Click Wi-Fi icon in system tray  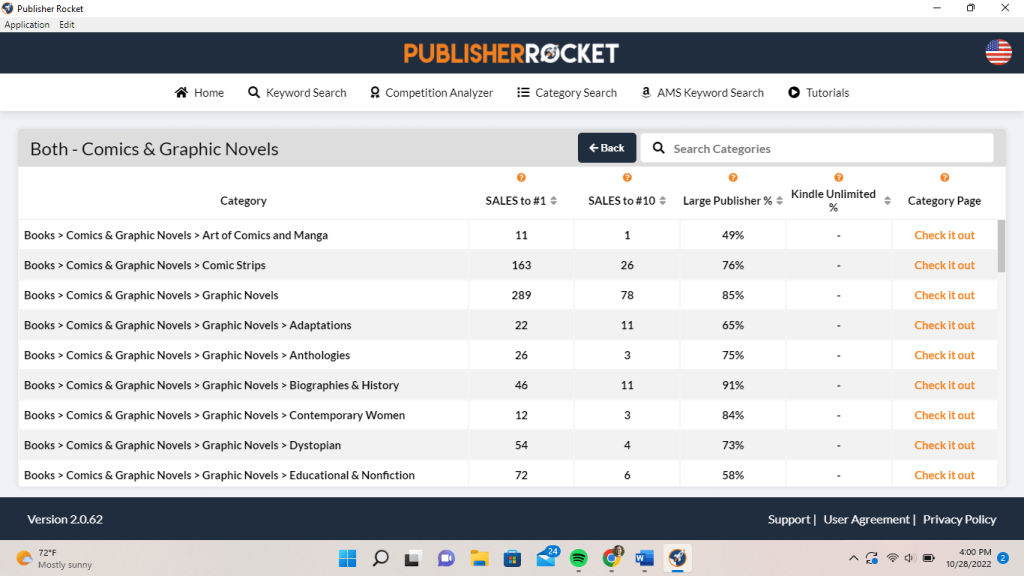coord(892,558)
